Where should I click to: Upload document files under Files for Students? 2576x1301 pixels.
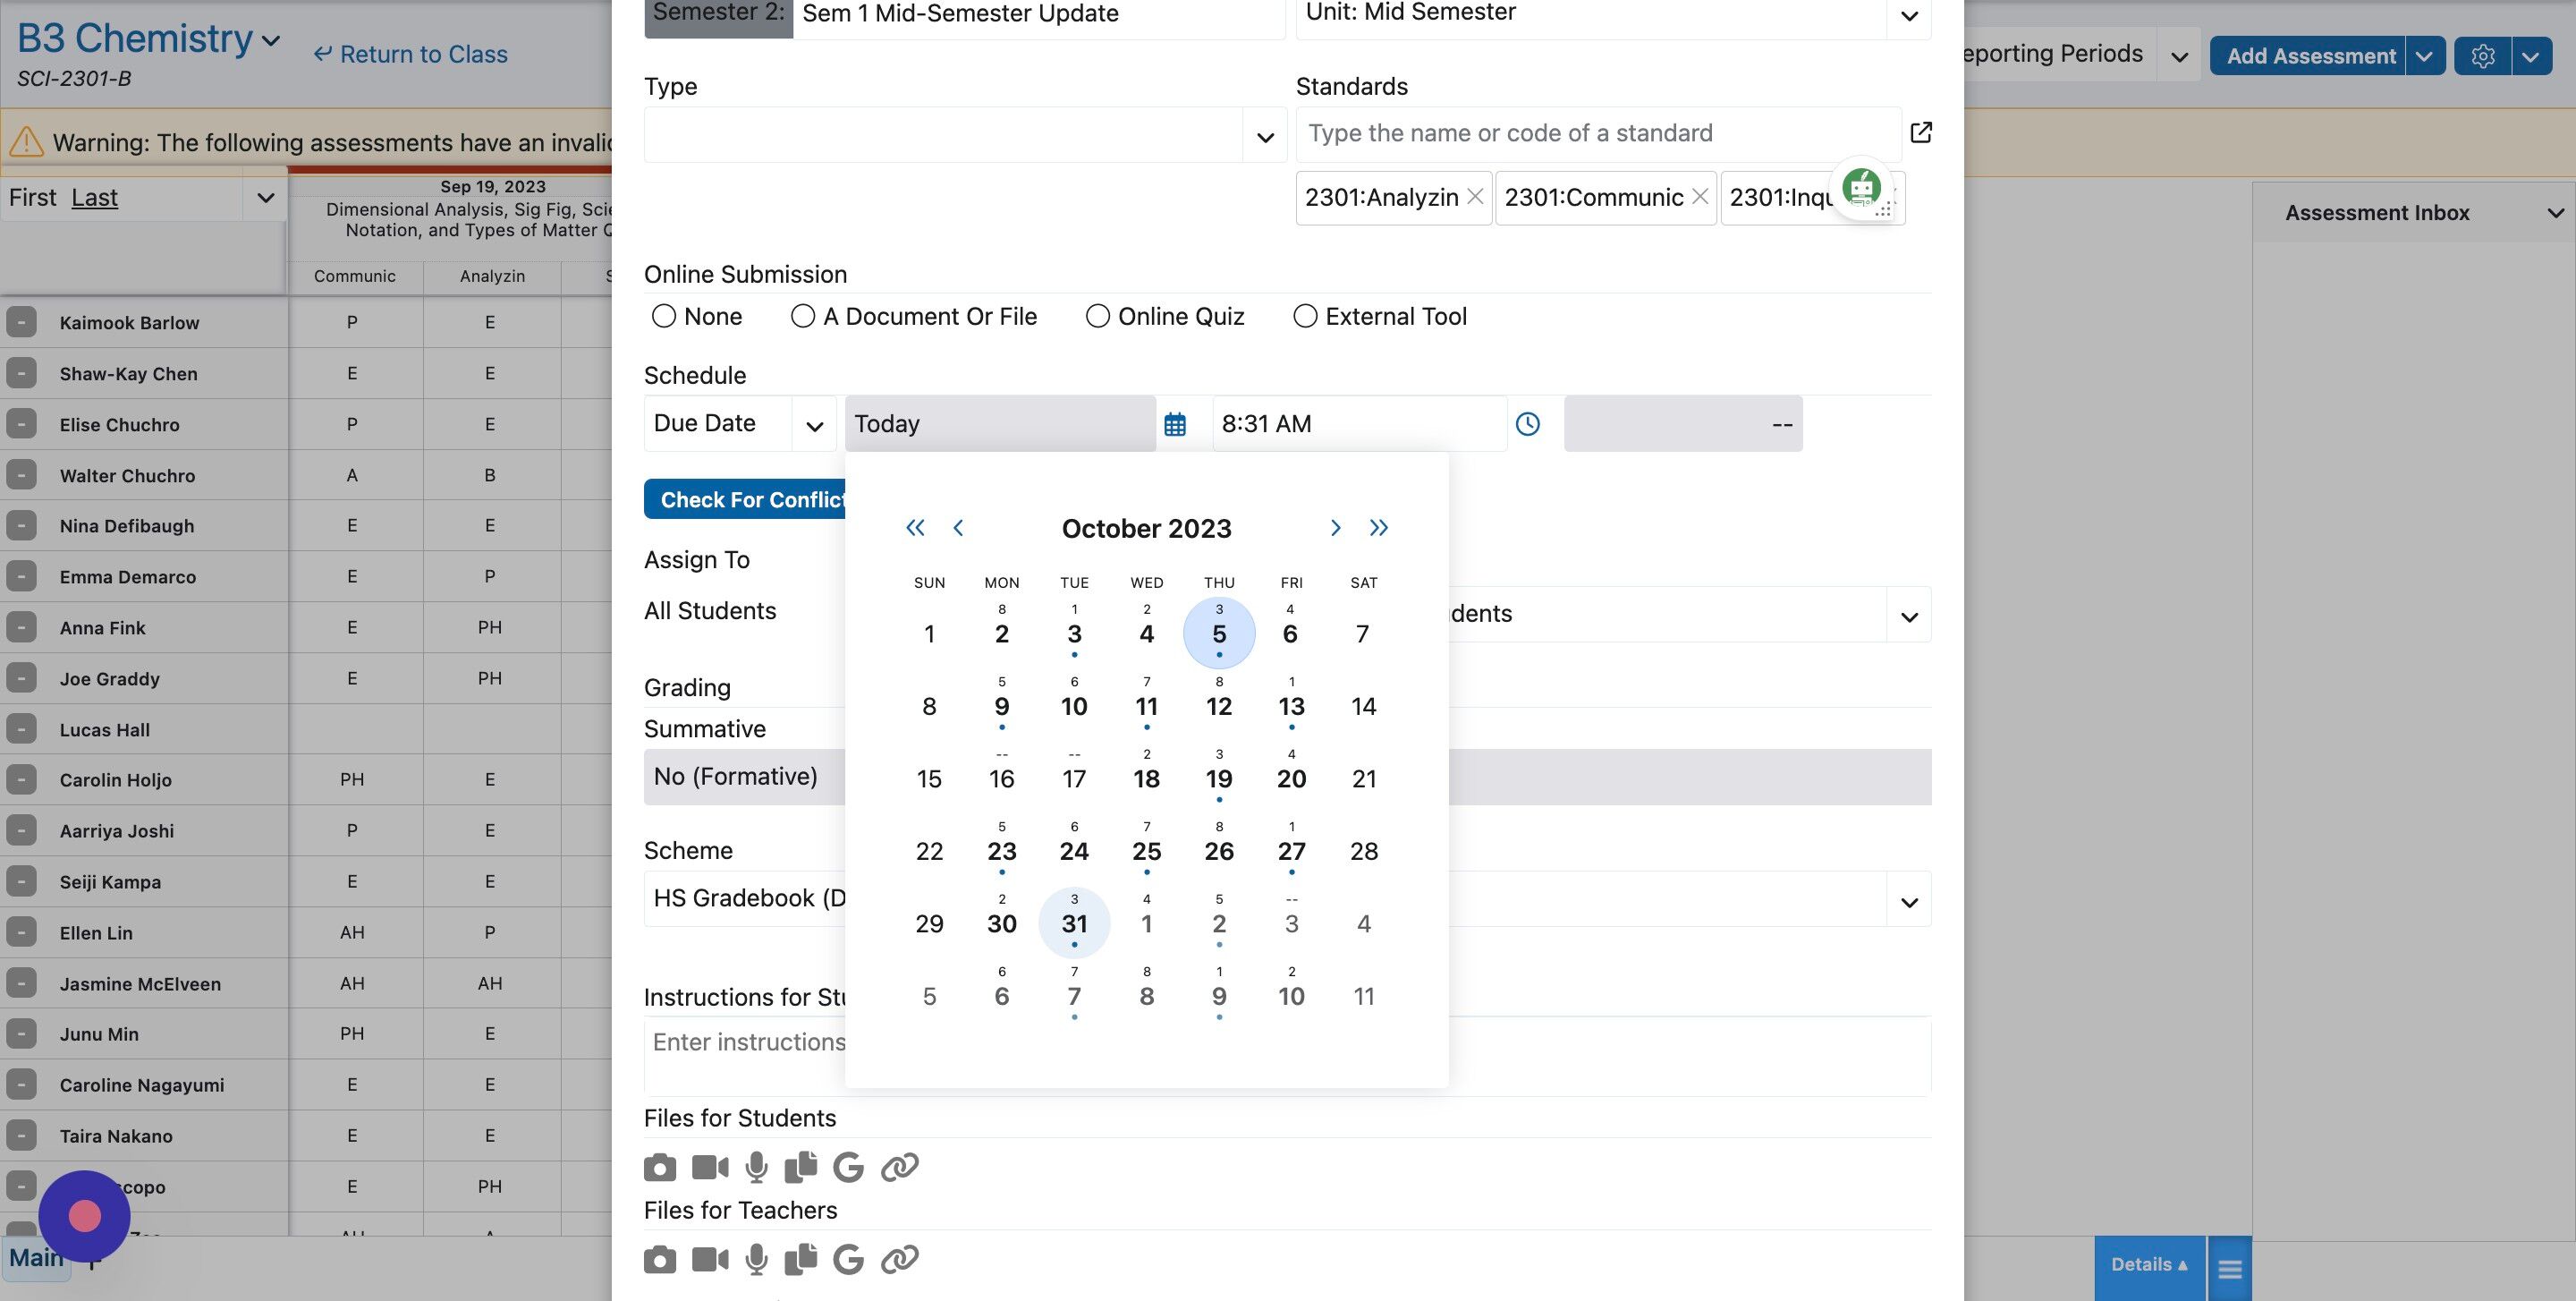pos(801,1167)
